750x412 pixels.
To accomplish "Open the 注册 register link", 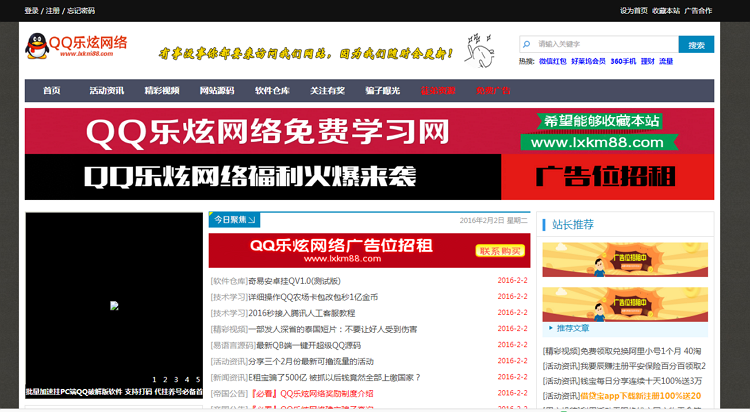I will pos(53,11).
